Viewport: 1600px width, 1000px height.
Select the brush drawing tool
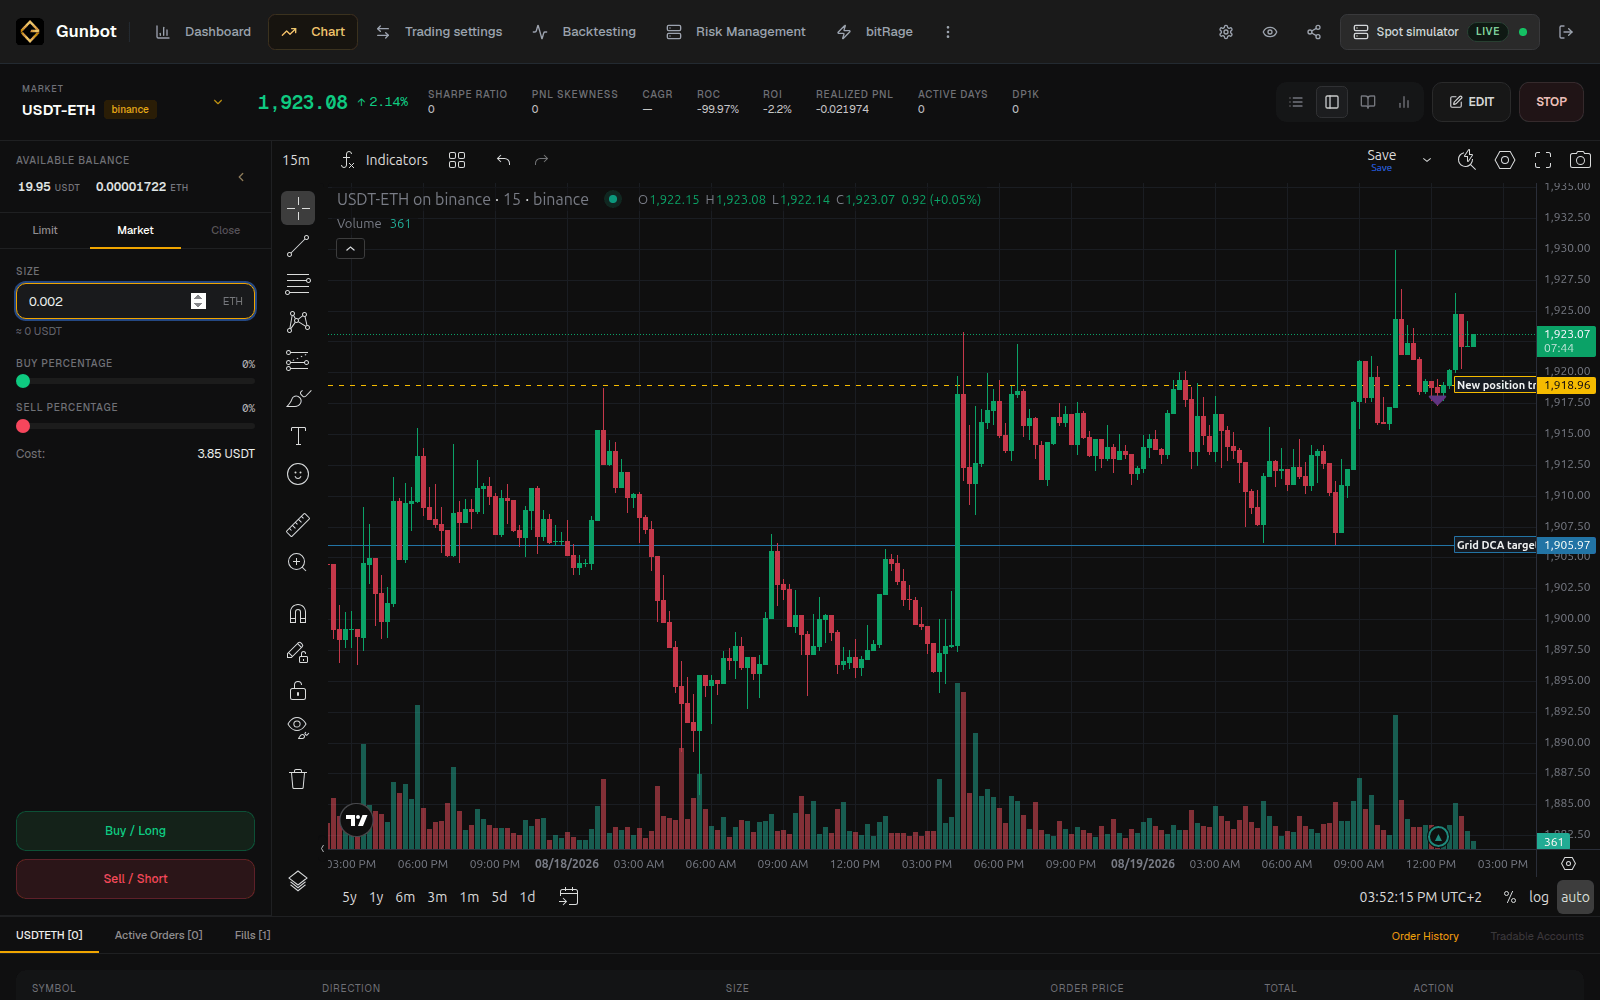(x=298, y=398)
